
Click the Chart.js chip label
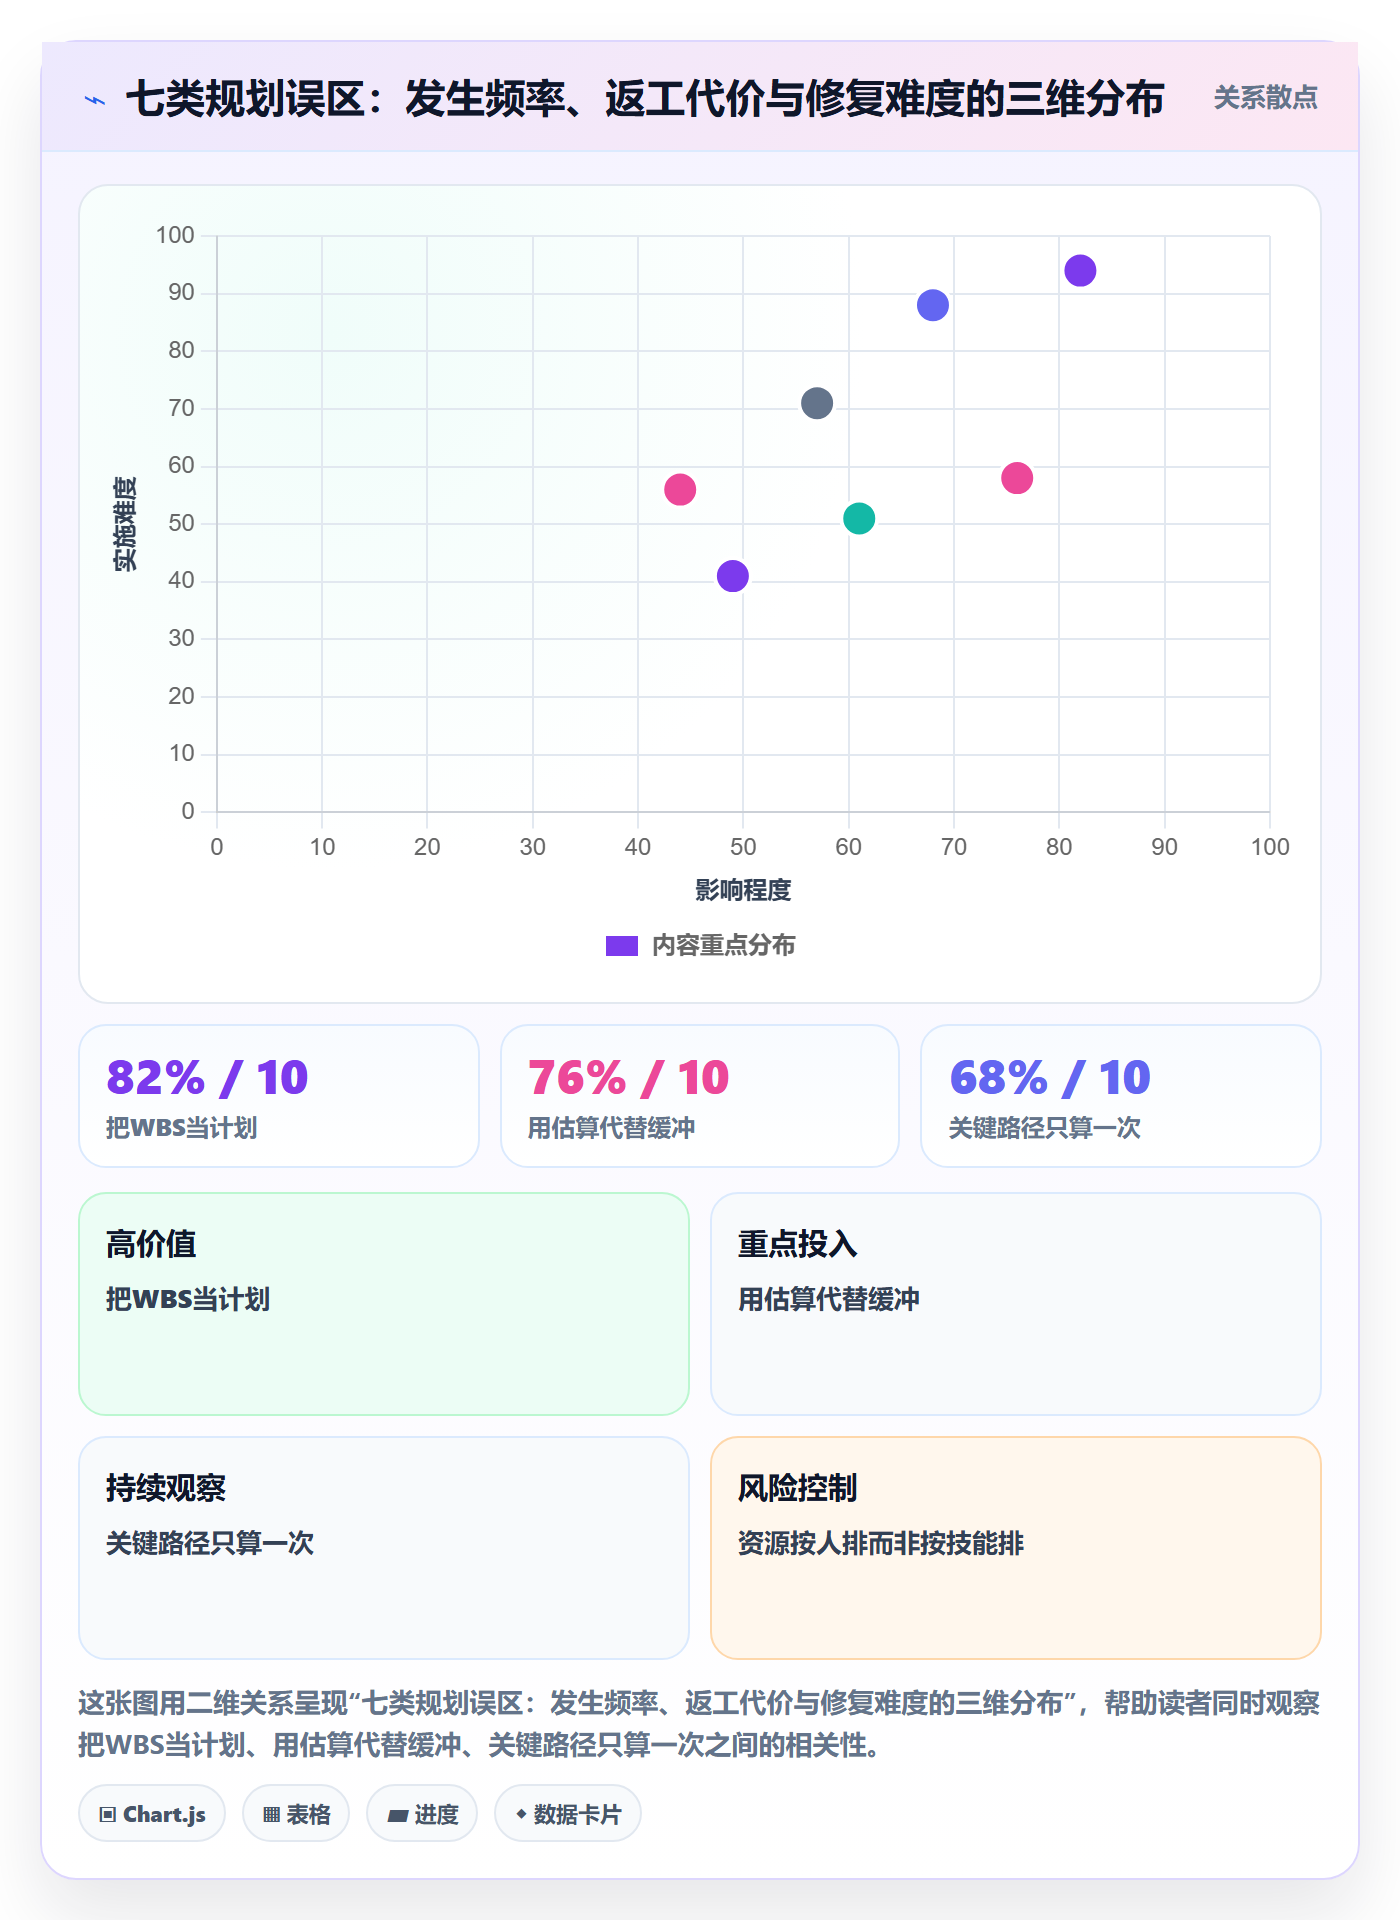(x=164, y=1815)
